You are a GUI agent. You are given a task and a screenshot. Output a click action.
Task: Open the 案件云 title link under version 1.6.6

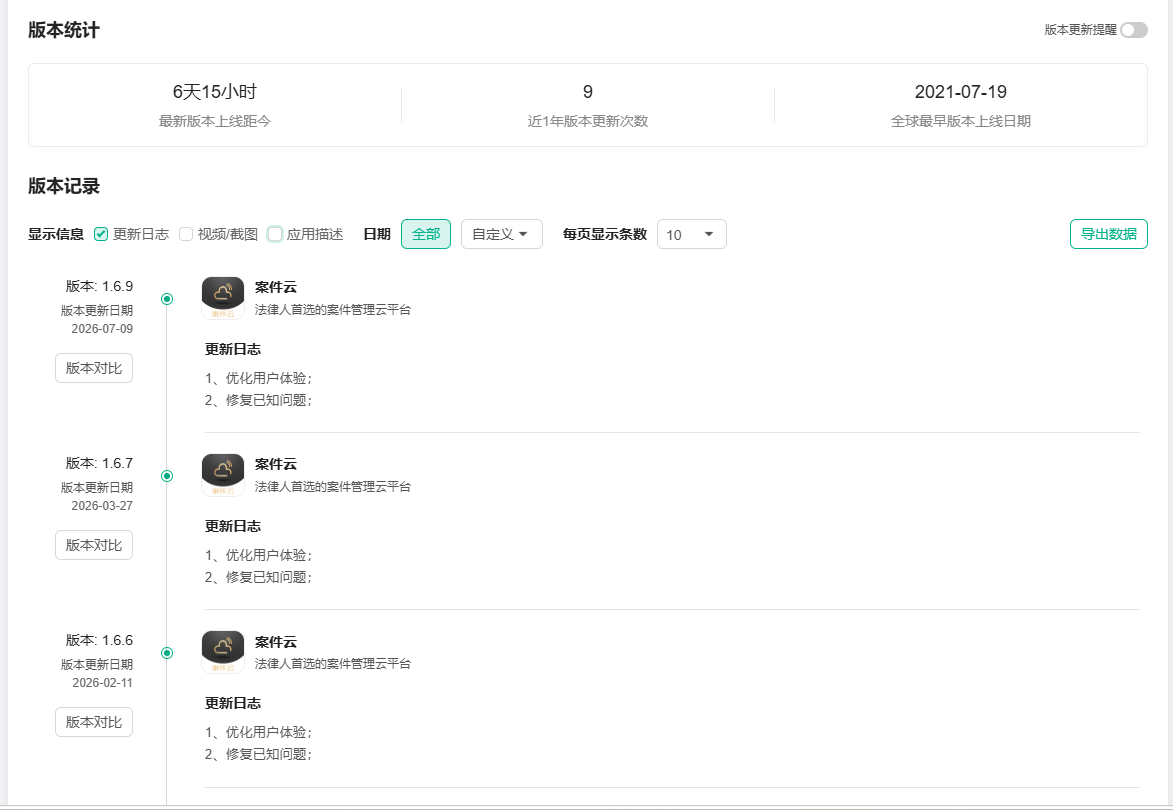[x=275, y=642]
